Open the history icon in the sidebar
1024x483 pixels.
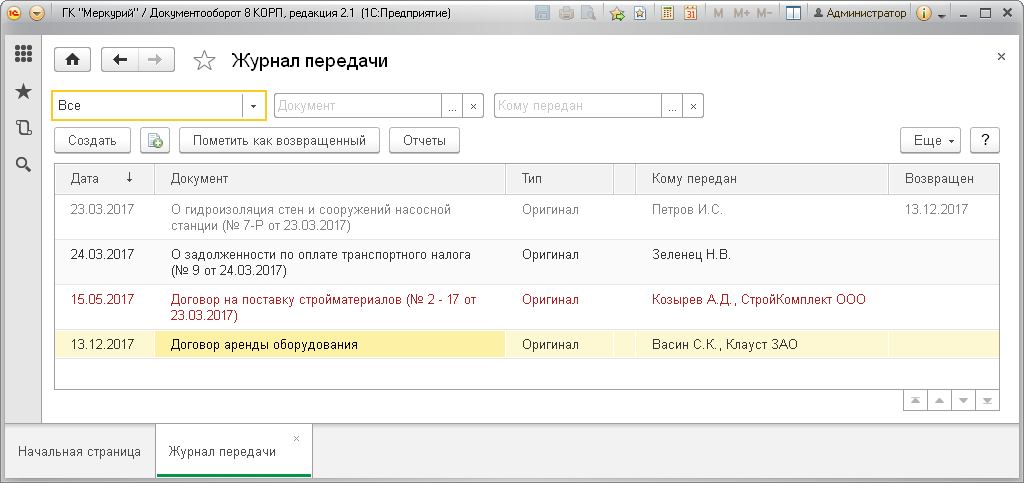coord(24,127)
